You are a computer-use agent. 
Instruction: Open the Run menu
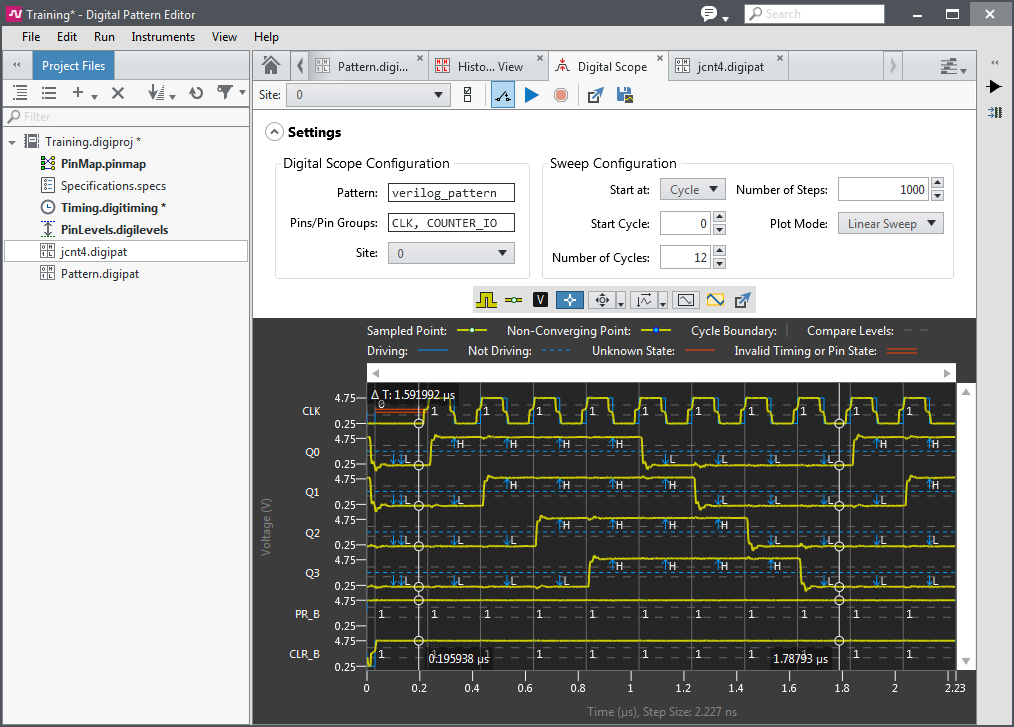pyautogui.click(x=104, y=37)
